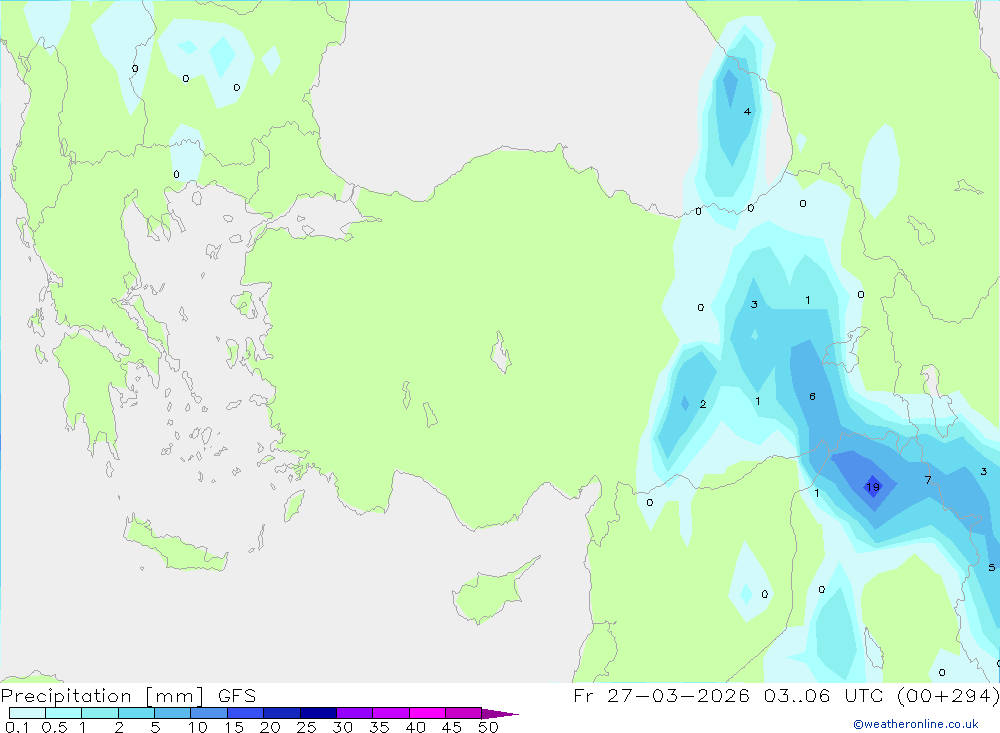Click the legend label "0.5"
The height and width of the screenshot is (733, 1000).
click(x=54, y=727)
